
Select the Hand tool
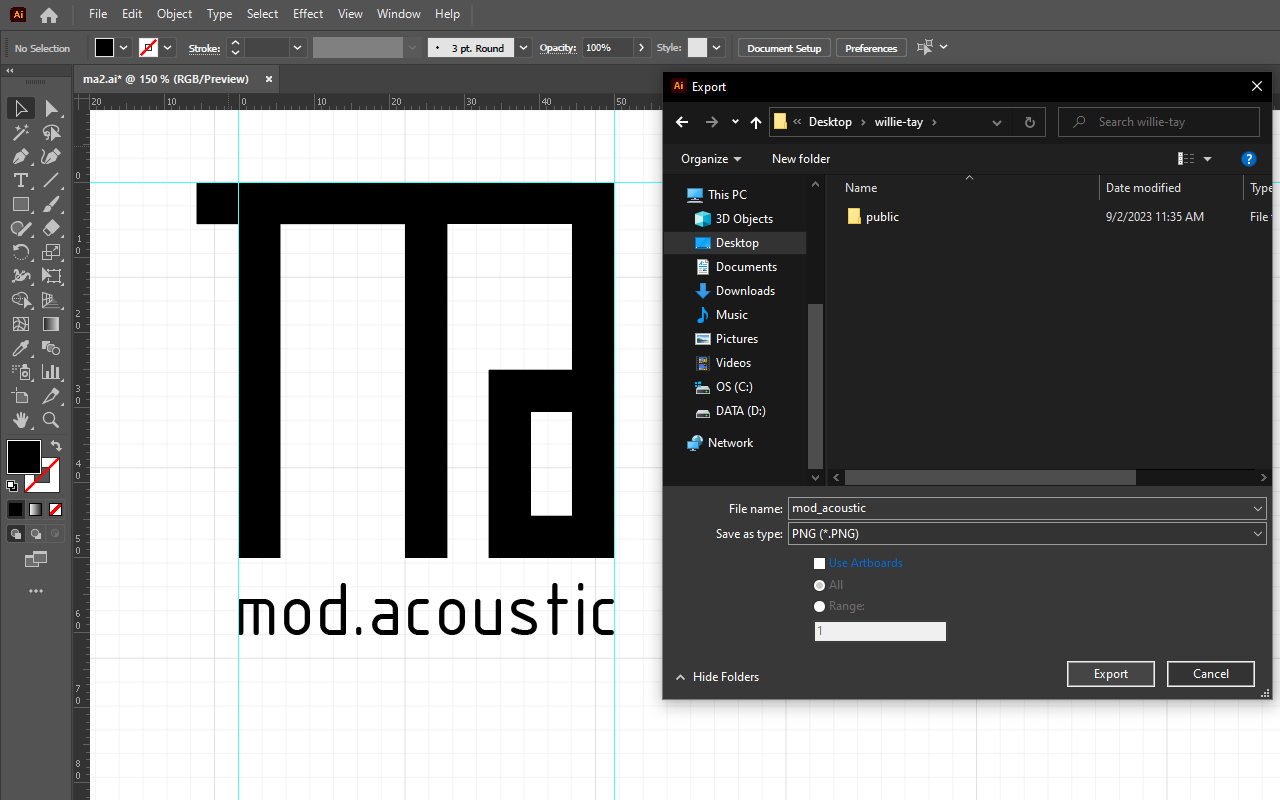pos(21,420)
